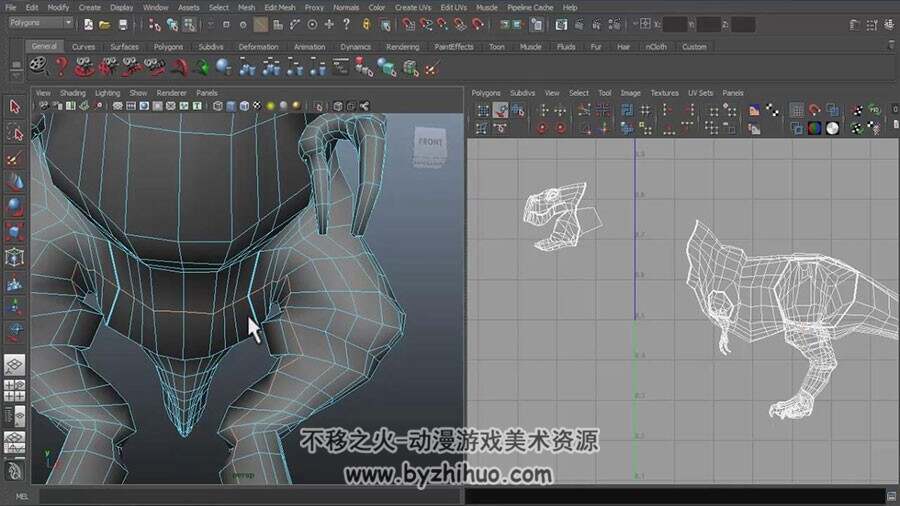This screenshot has height=506, width=900.
Task: Toggle smooth shade all blue cube icon
Action: (231, 106)
